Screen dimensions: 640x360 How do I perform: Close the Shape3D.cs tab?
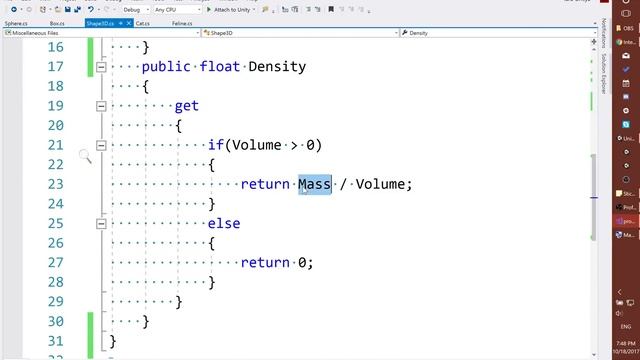click(129, 24)
